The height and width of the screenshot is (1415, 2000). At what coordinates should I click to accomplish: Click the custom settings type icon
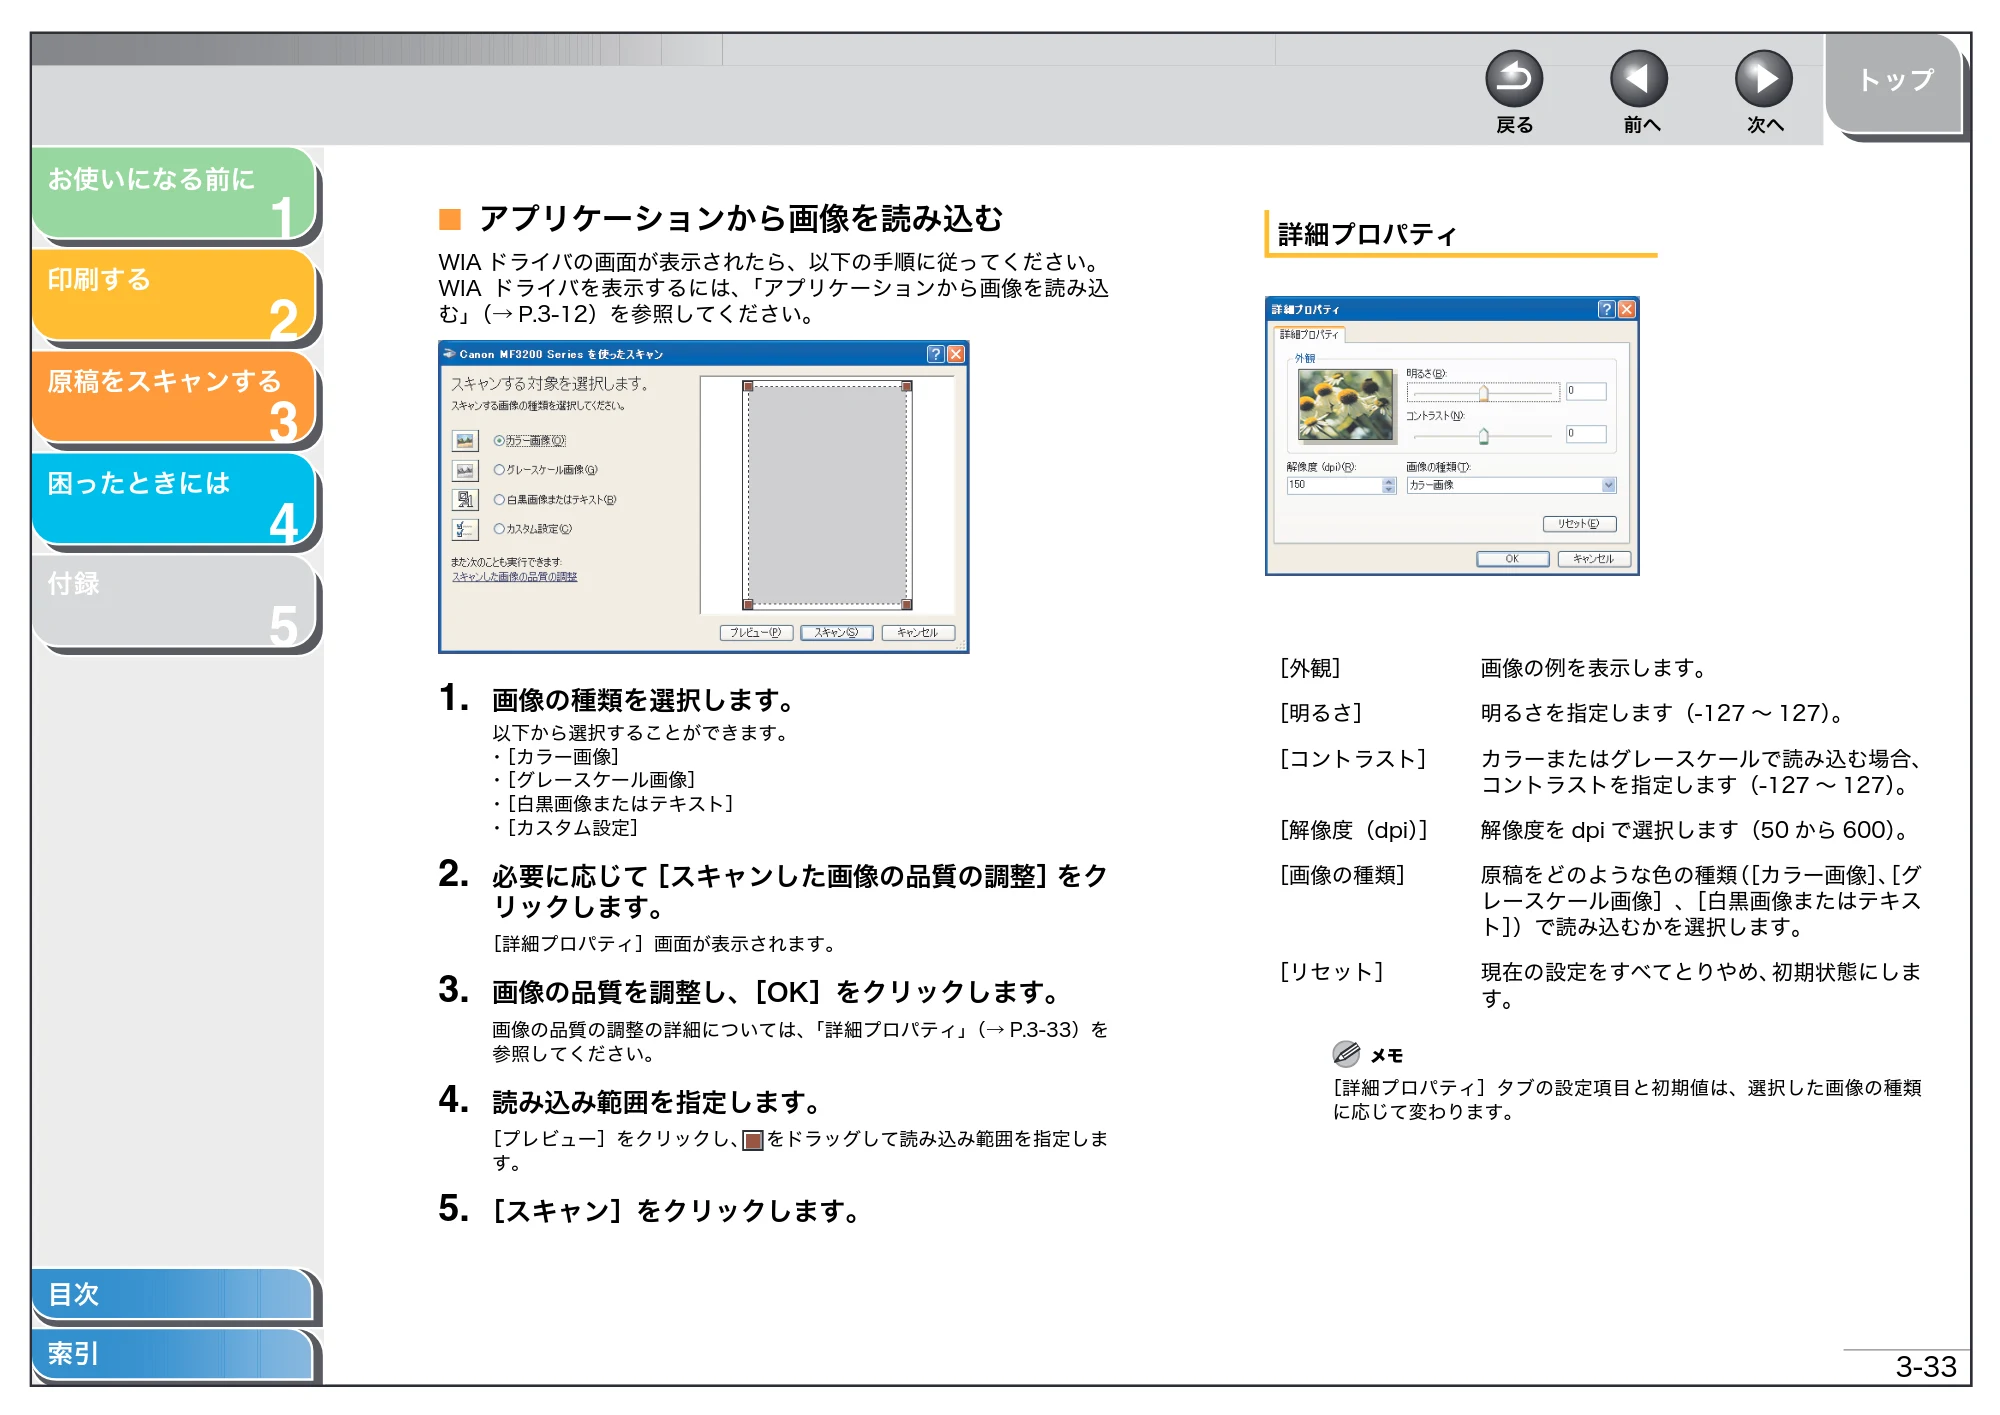point(465,529)
